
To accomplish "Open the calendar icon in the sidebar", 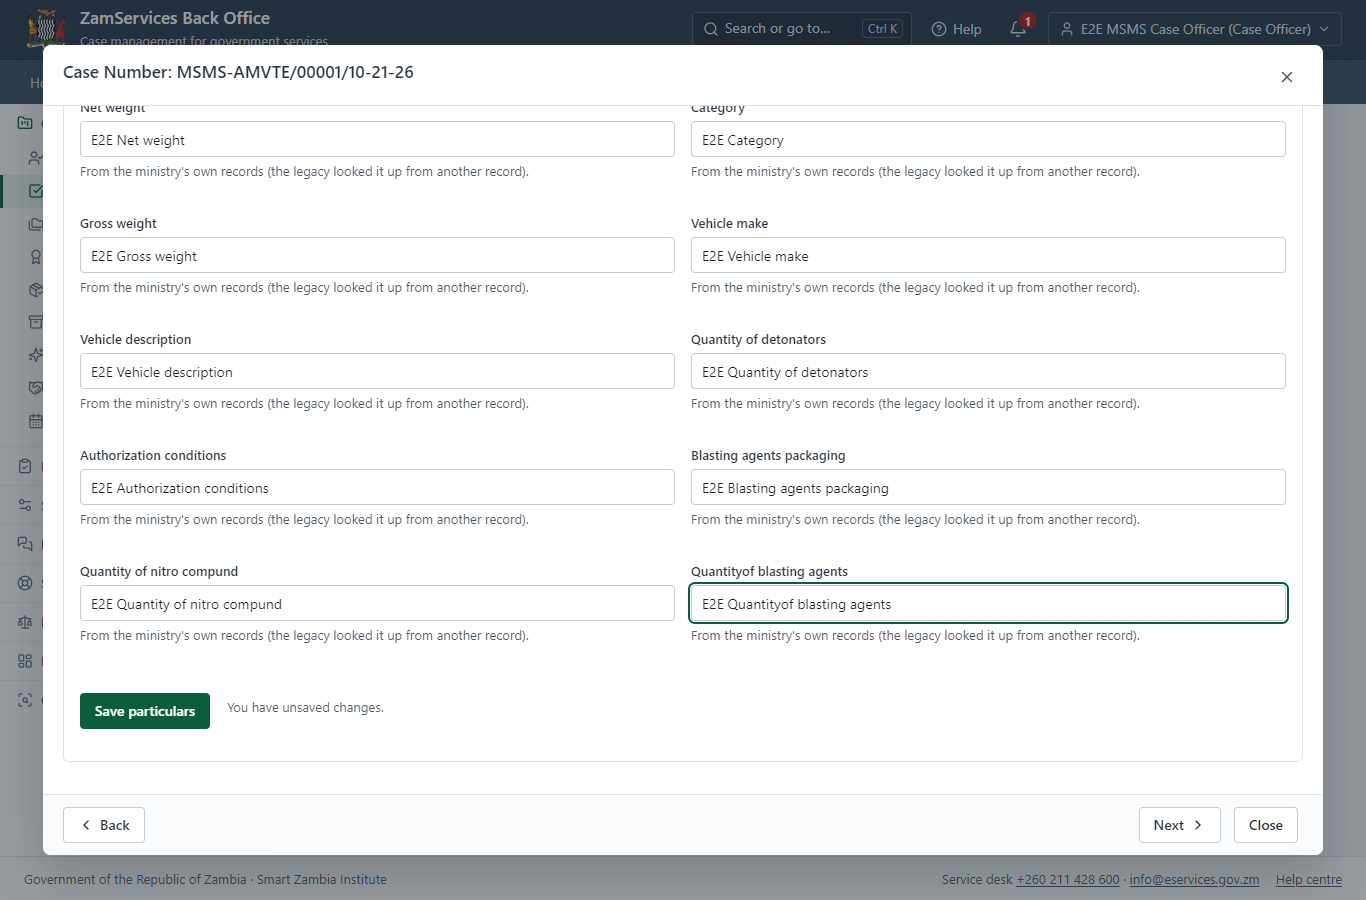I will (x=36, y=421).
